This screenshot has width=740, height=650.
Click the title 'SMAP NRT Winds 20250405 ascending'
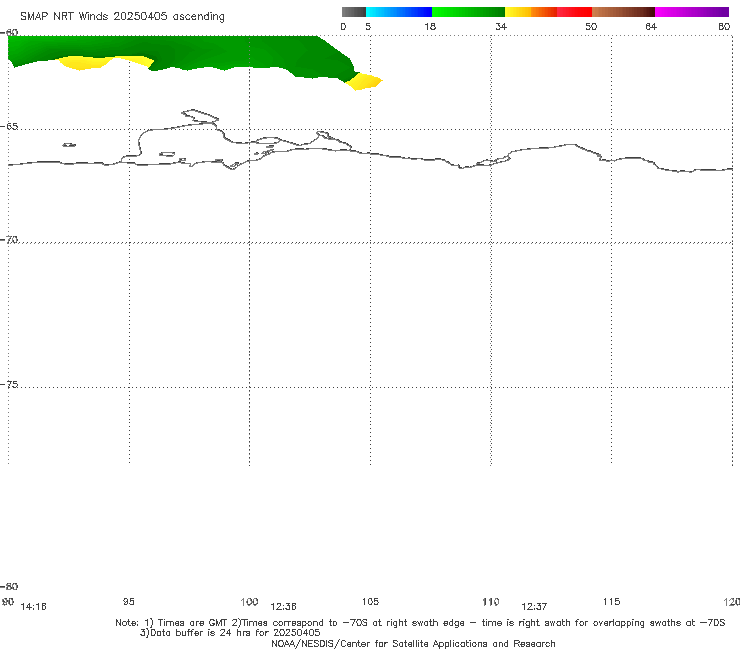[x=122, y=16]
